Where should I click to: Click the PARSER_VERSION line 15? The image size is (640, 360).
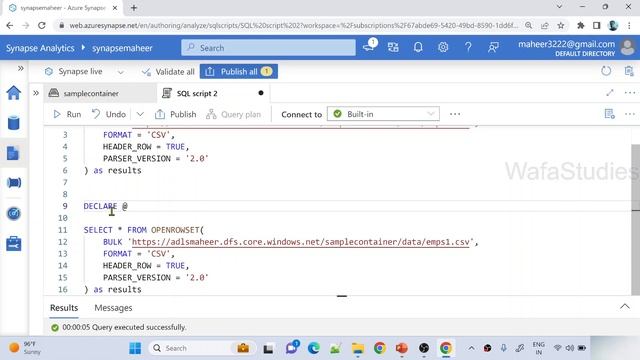coord(156,278)
